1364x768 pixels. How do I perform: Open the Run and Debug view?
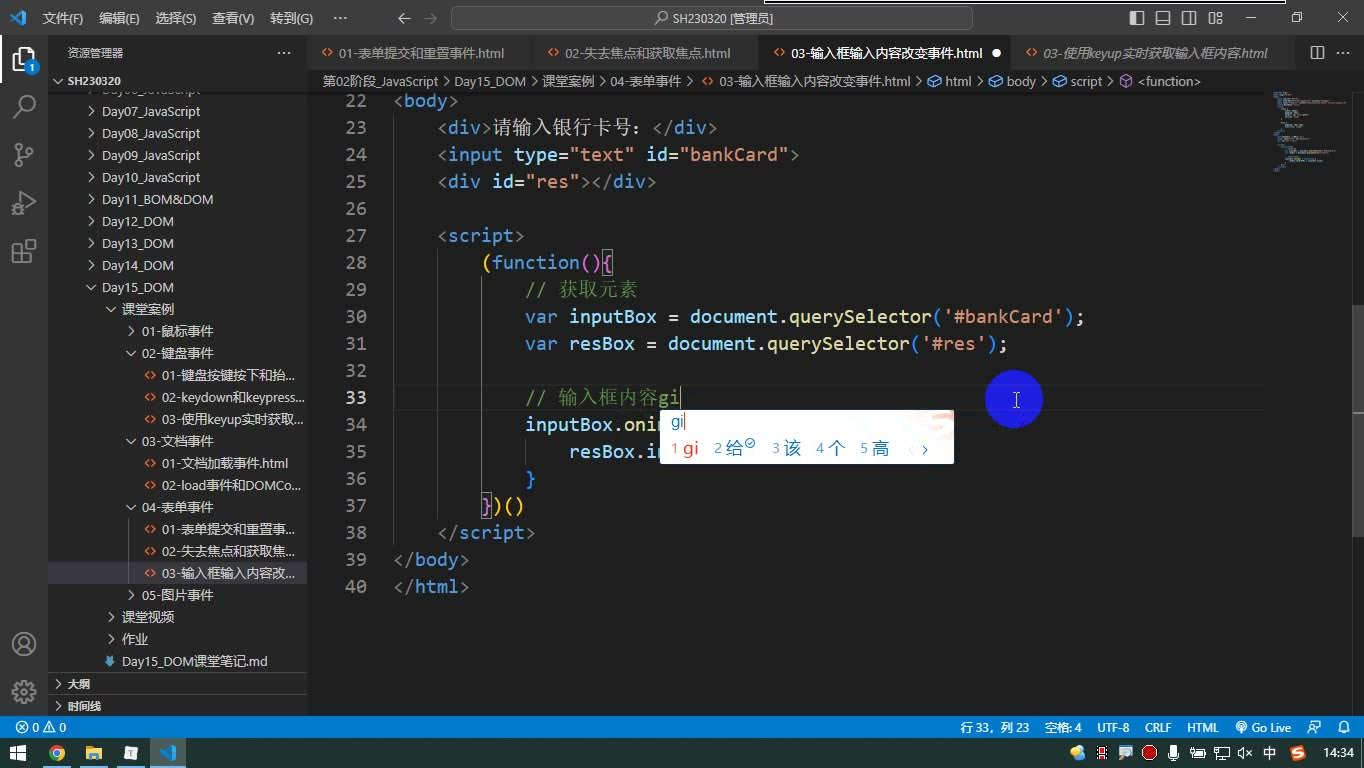point(24,202)
